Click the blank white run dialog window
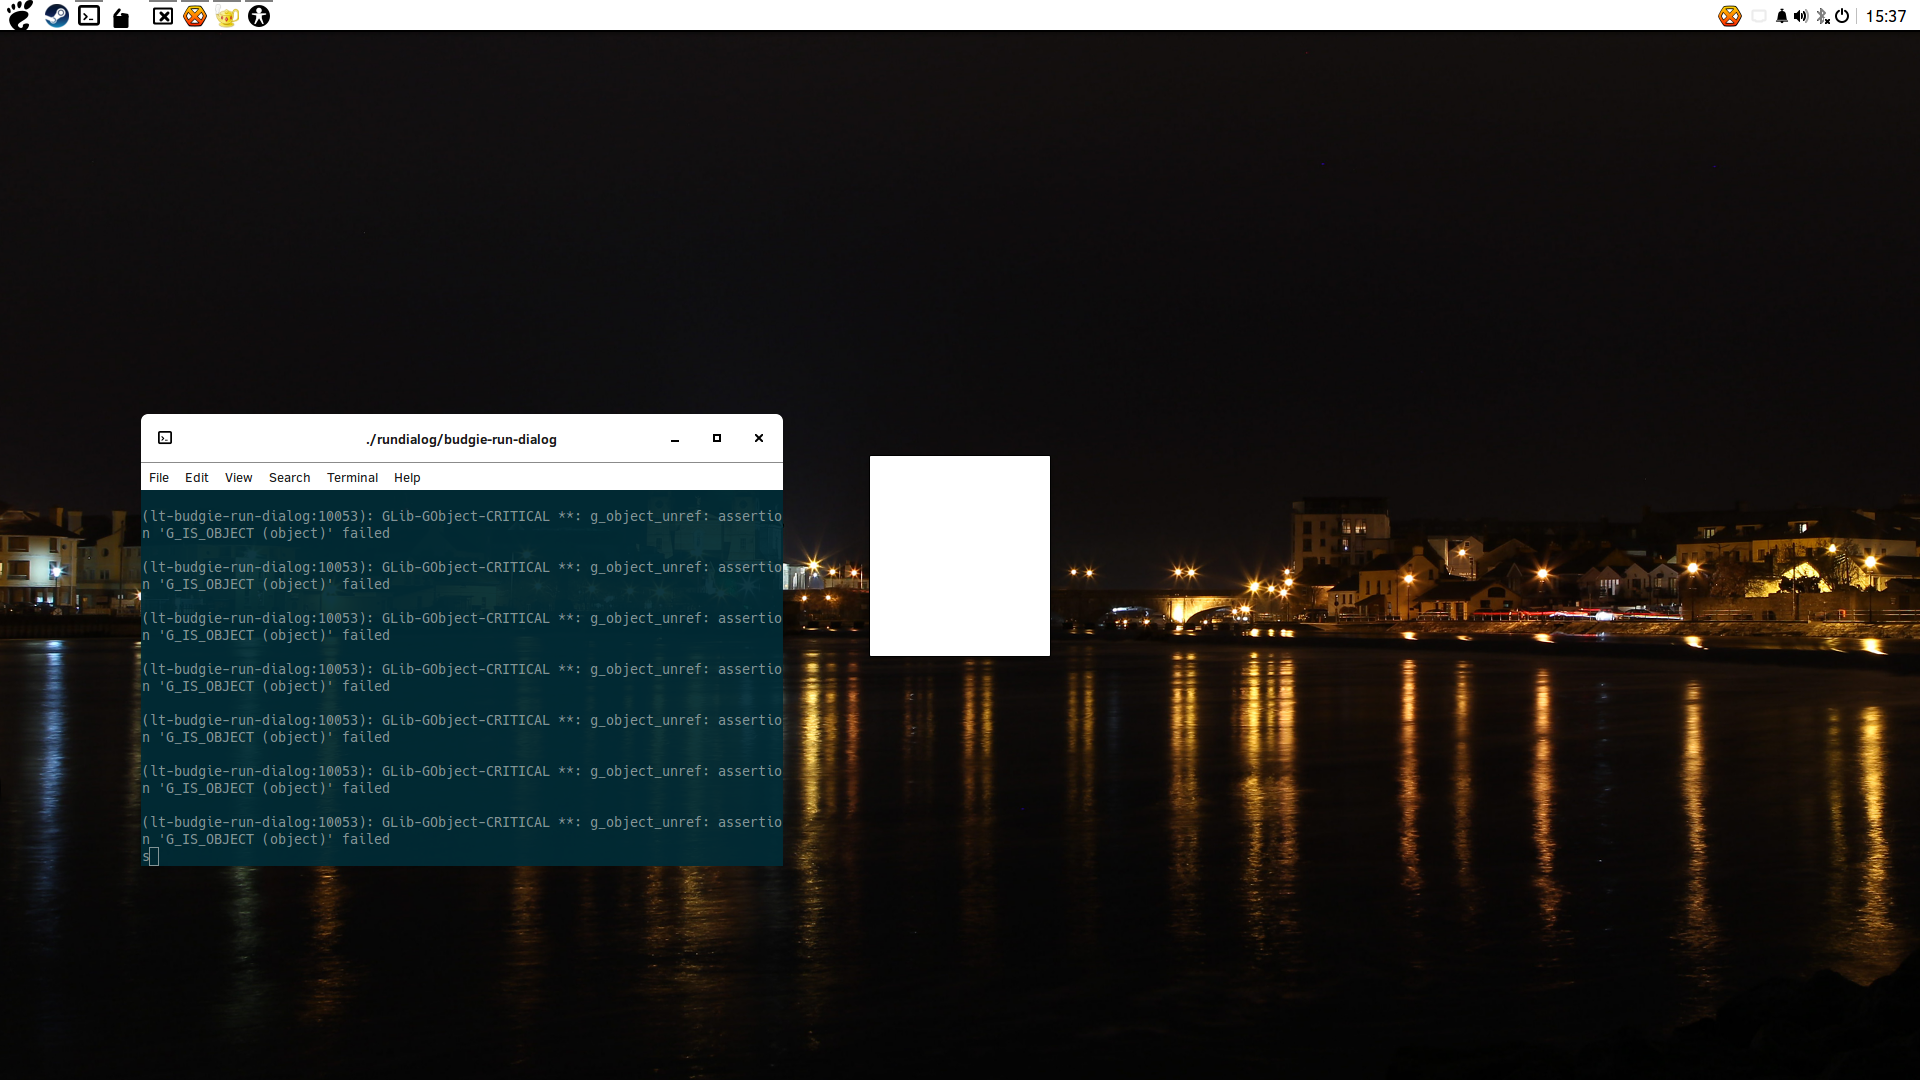This screenshot has width=1920, height=1080. (960, 556)
